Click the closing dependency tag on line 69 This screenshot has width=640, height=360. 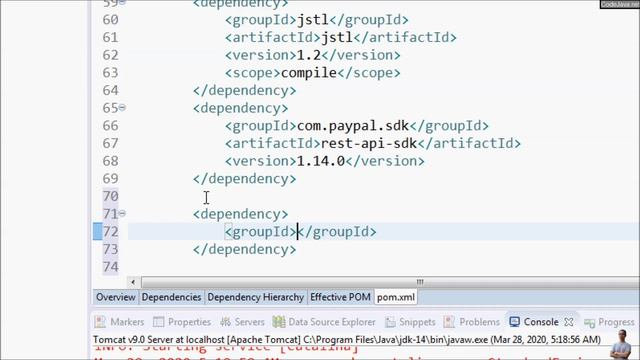coord(244,178)
